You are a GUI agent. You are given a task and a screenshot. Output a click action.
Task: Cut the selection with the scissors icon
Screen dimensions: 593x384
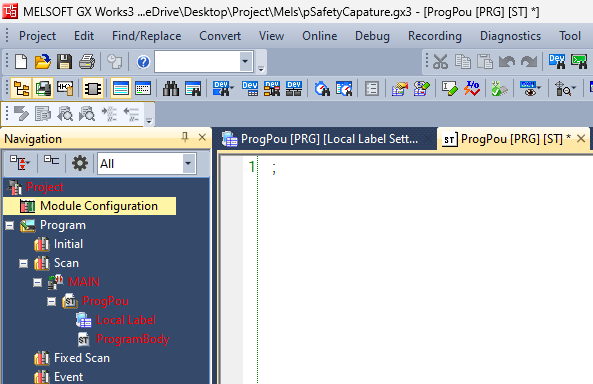[441, 61]
